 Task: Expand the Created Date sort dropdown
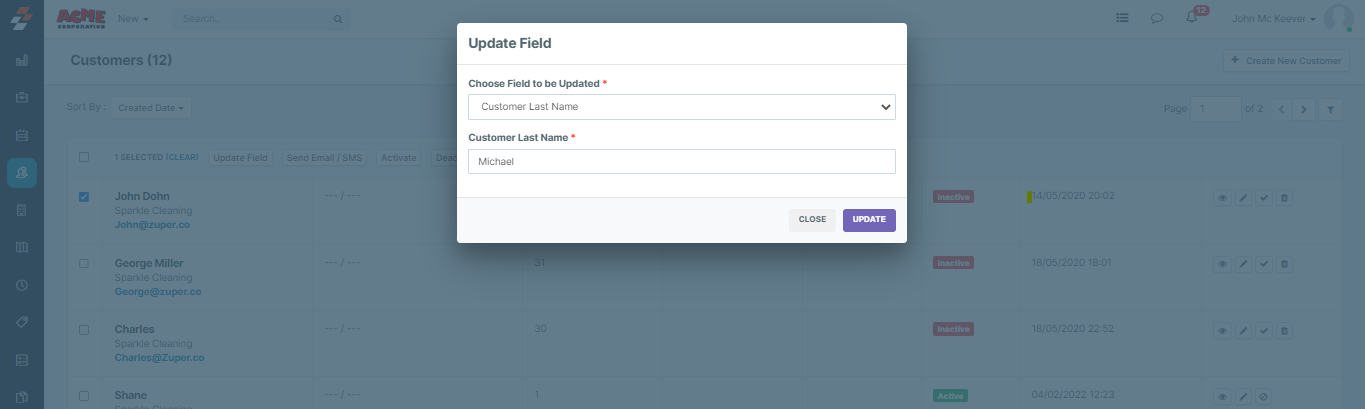click(x=151, y=108)
